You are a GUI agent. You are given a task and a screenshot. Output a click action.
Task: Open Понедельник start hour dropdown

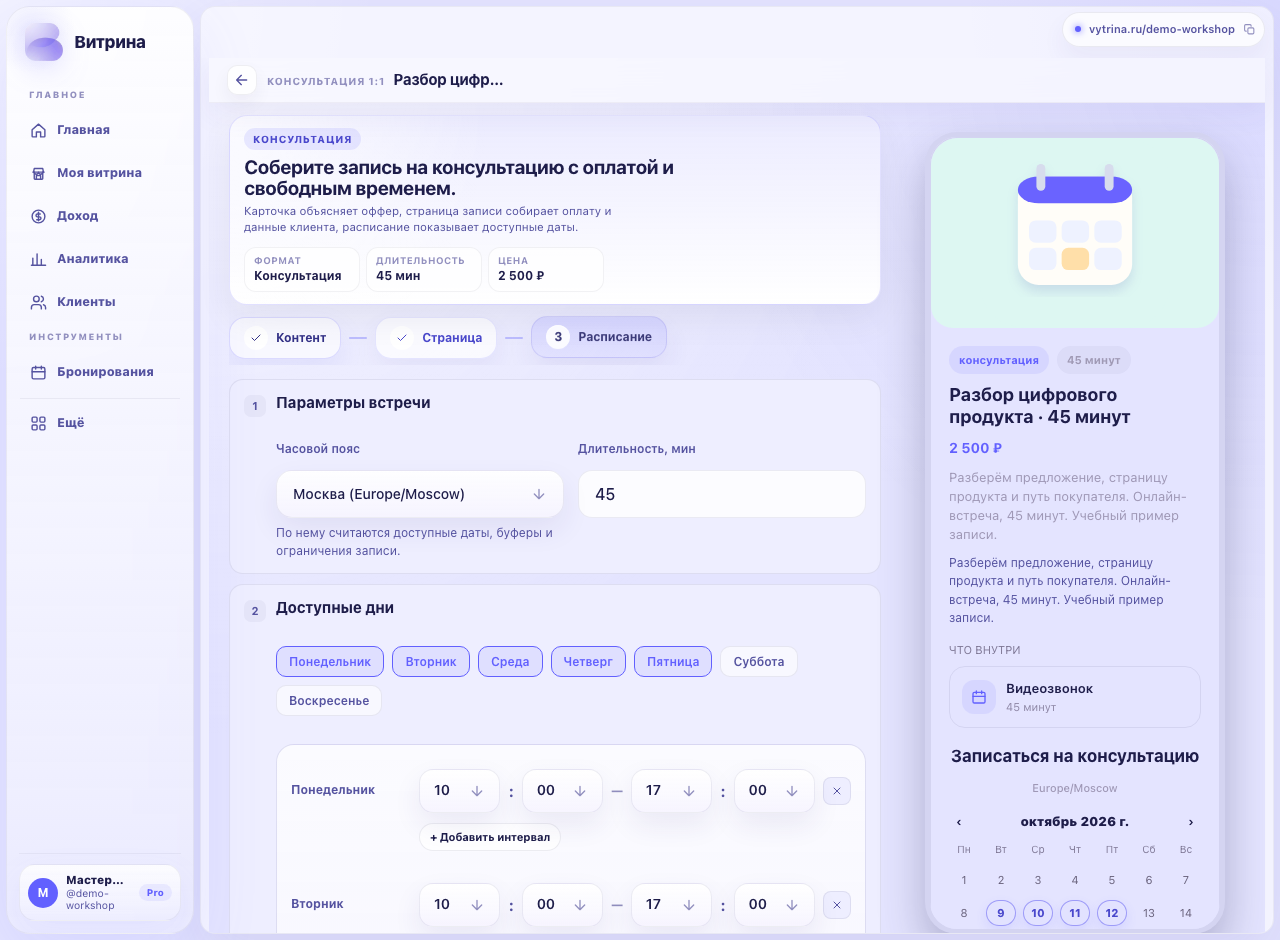(x=459, y=791)
